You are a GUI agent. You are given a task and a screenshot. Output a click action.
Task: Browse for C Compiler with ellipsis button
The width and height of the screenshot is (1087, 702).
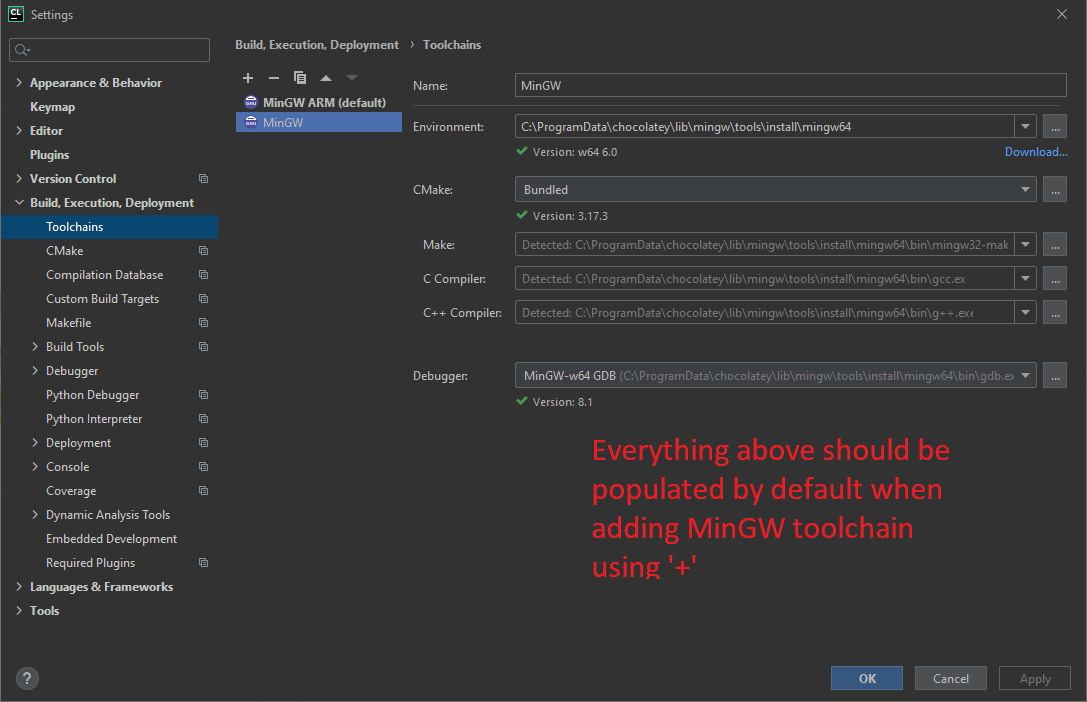[1055, 279]
